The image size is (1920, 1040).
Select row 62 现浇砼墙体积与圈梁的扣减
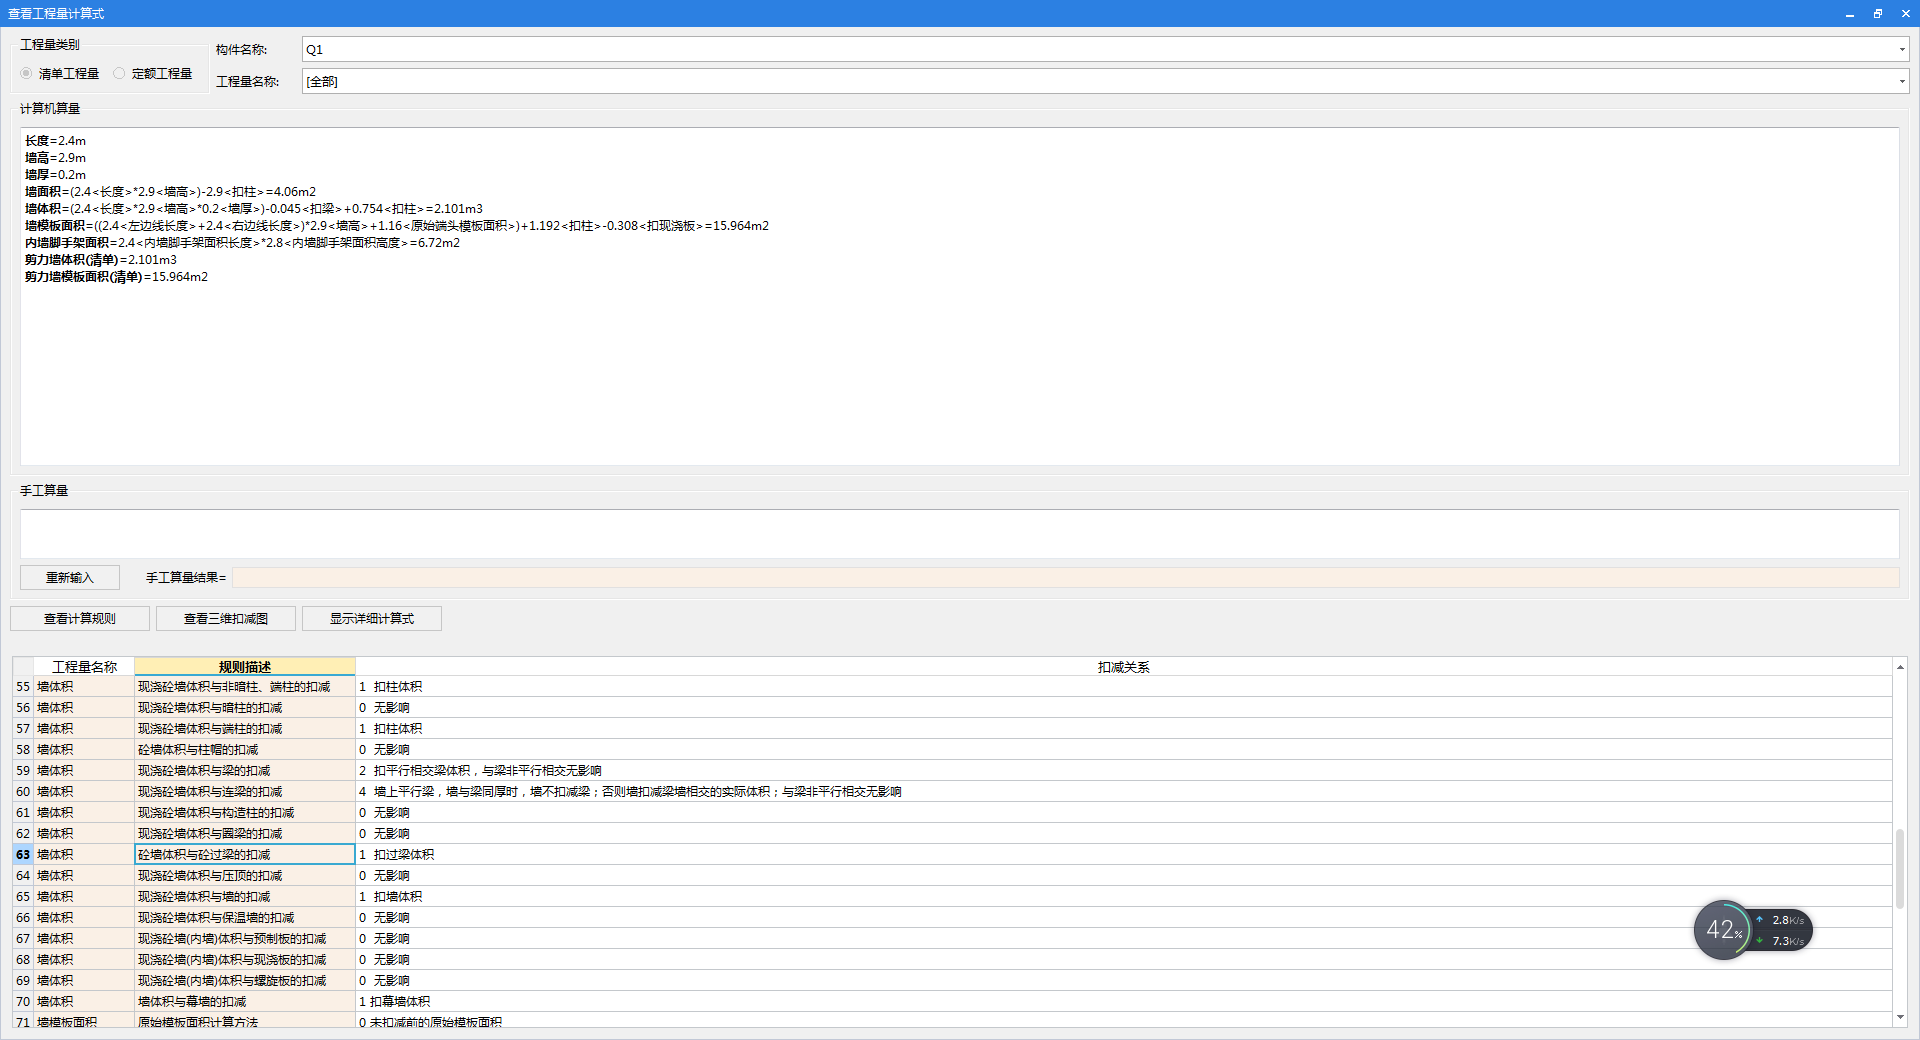point(952,834)
